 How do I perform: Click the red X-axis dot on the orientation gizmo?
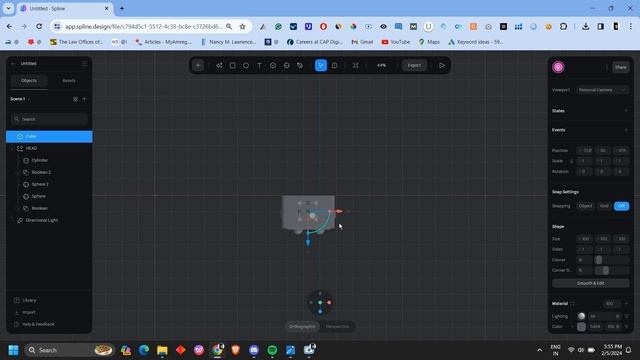[329, 302]
